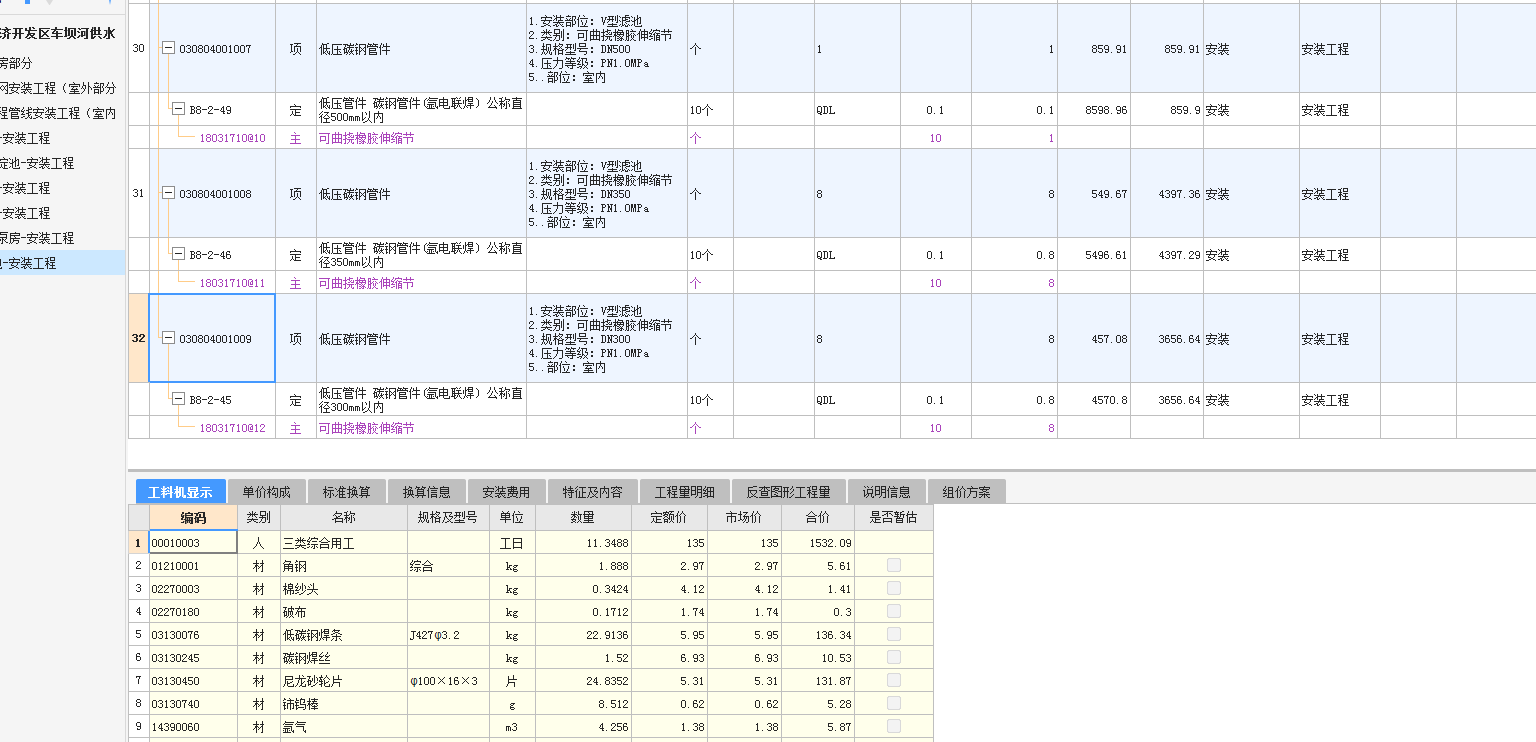Click quota name with 公称直径350mm以内
Viewport: 1536px width, 742px height.
[x=421, y=254]
